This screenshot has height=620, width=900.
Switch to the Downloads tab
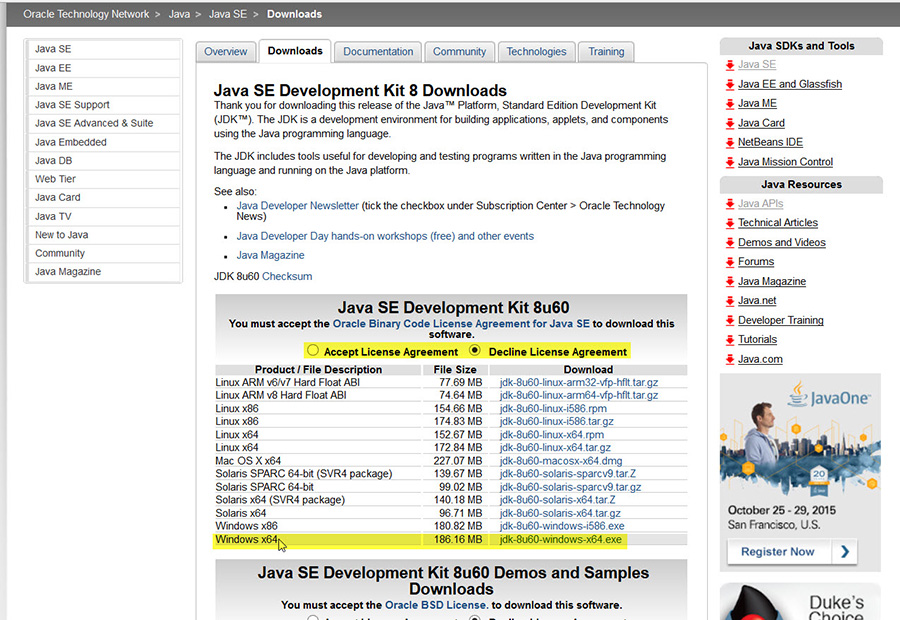pos(295,51)
